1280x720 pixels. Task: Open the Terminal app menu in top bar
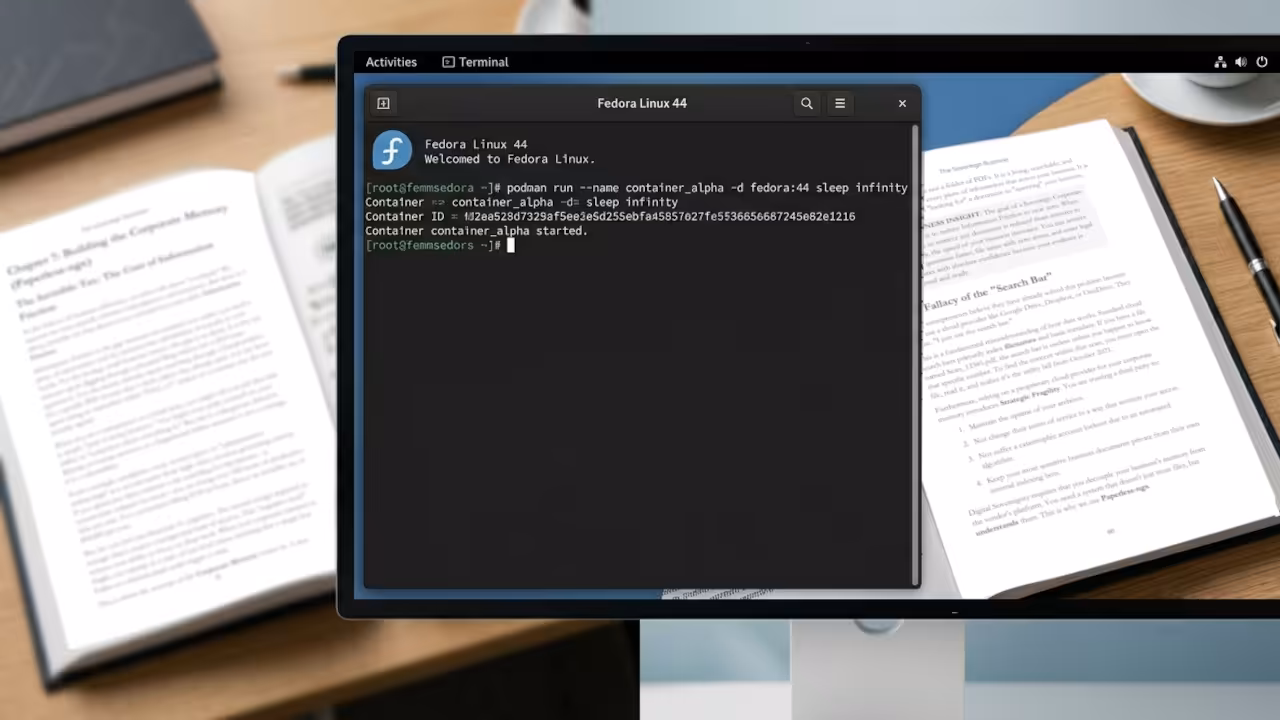[475, 62]
